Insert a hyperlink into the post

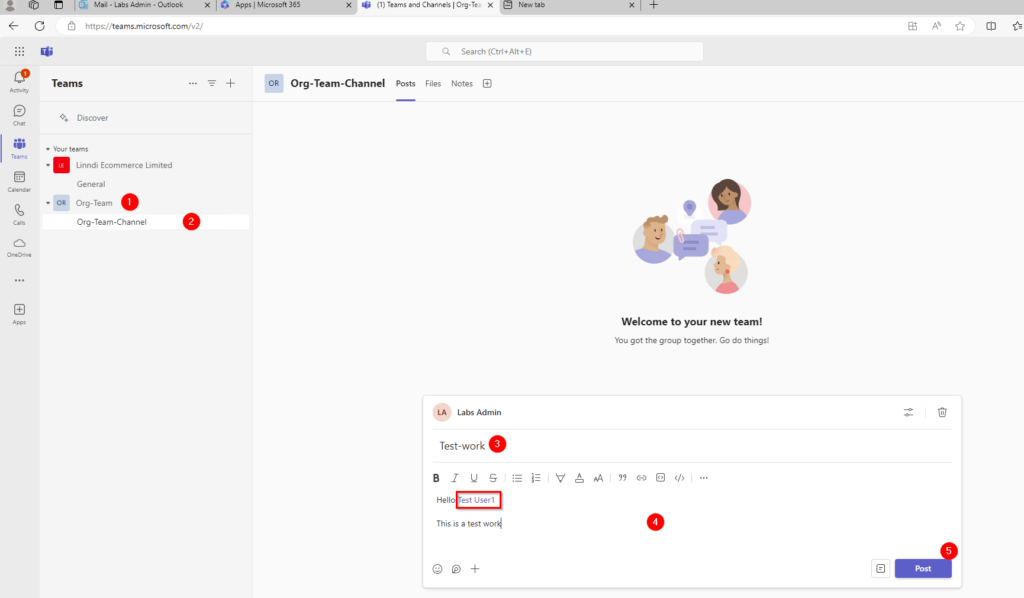pos(641,478)
